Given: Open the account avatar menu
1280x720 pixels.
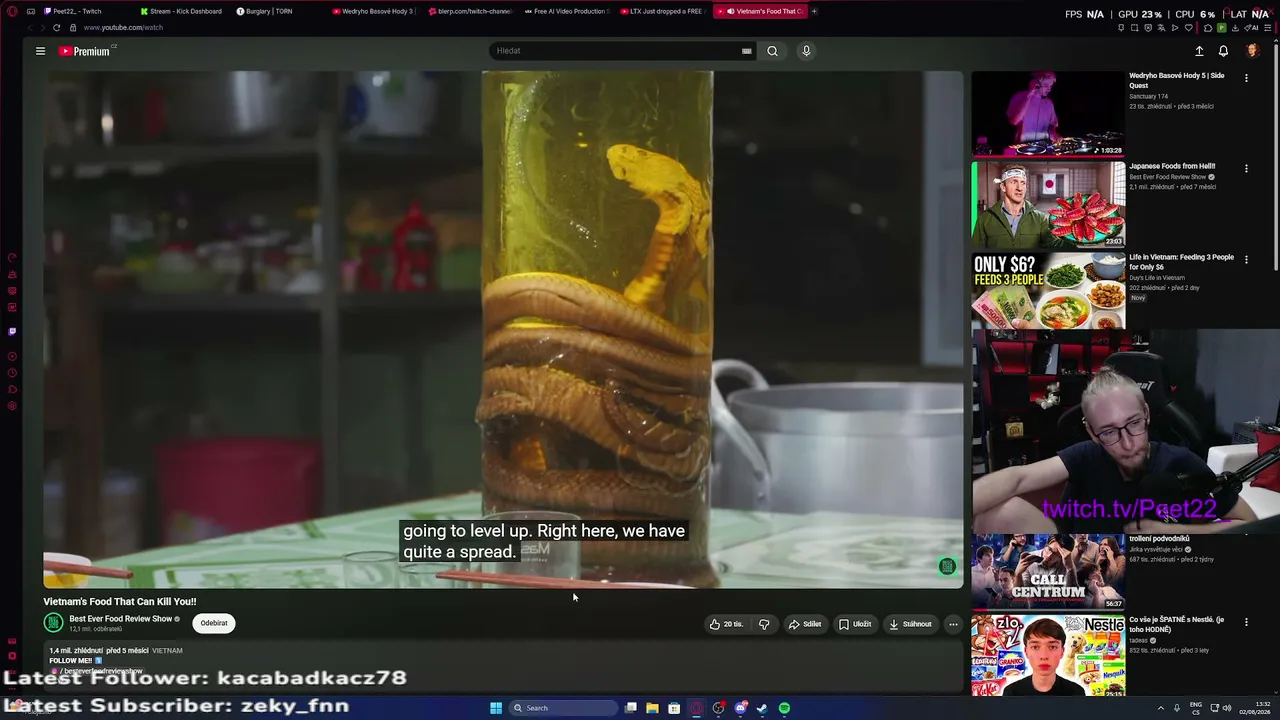Looking at the screenshot, I should 1252,51.
